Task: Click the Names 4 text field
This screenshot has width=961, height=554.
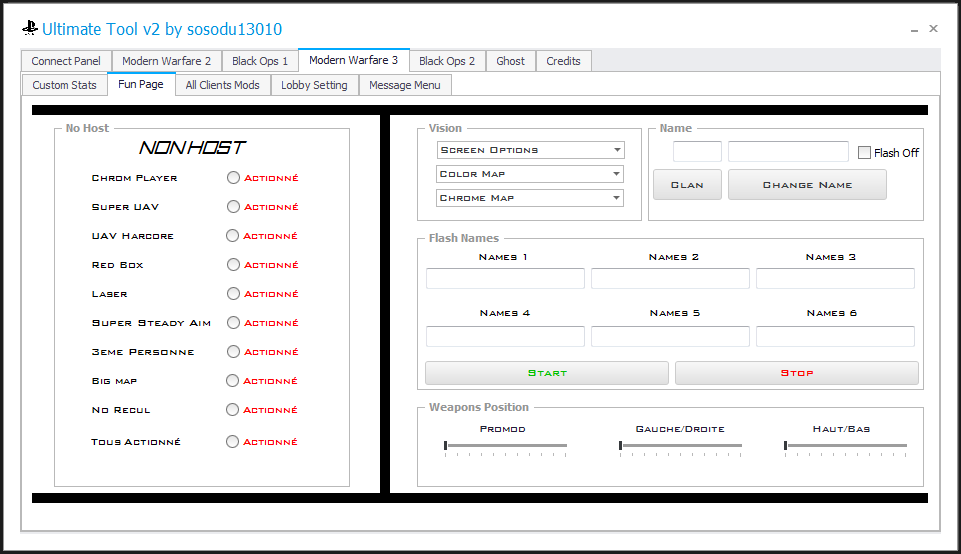Action: tap(505, 336)
